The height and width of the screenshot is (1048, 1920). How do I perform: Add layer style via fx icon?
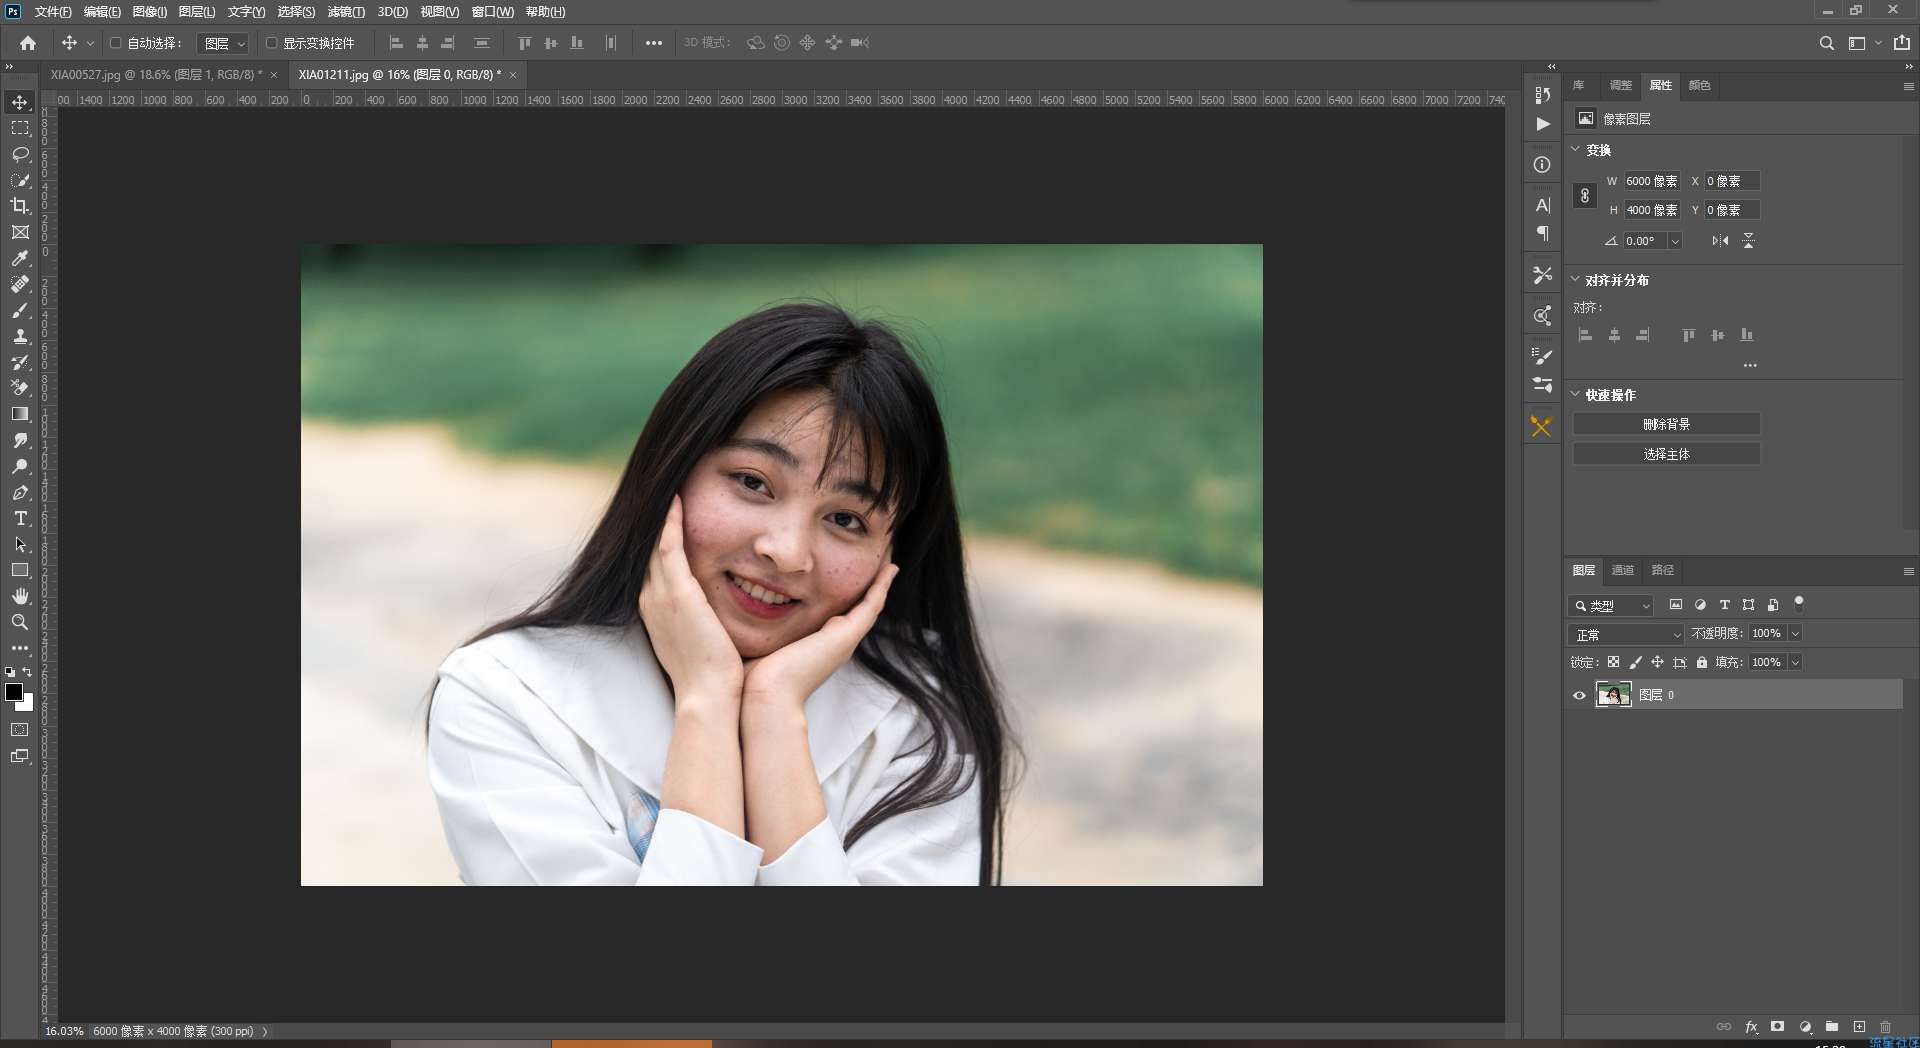click(1751, 1027)
